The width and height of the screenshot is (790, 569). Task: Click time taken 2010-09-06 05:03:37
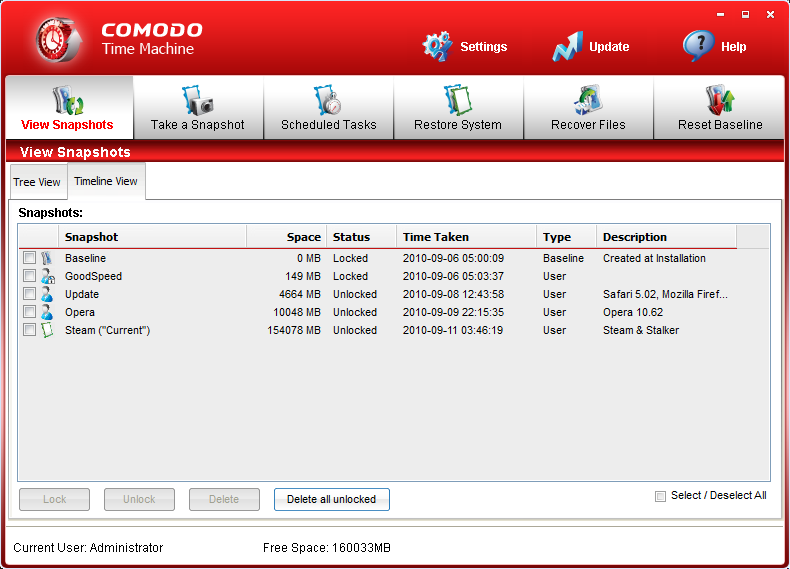click(x=453, y=276)
